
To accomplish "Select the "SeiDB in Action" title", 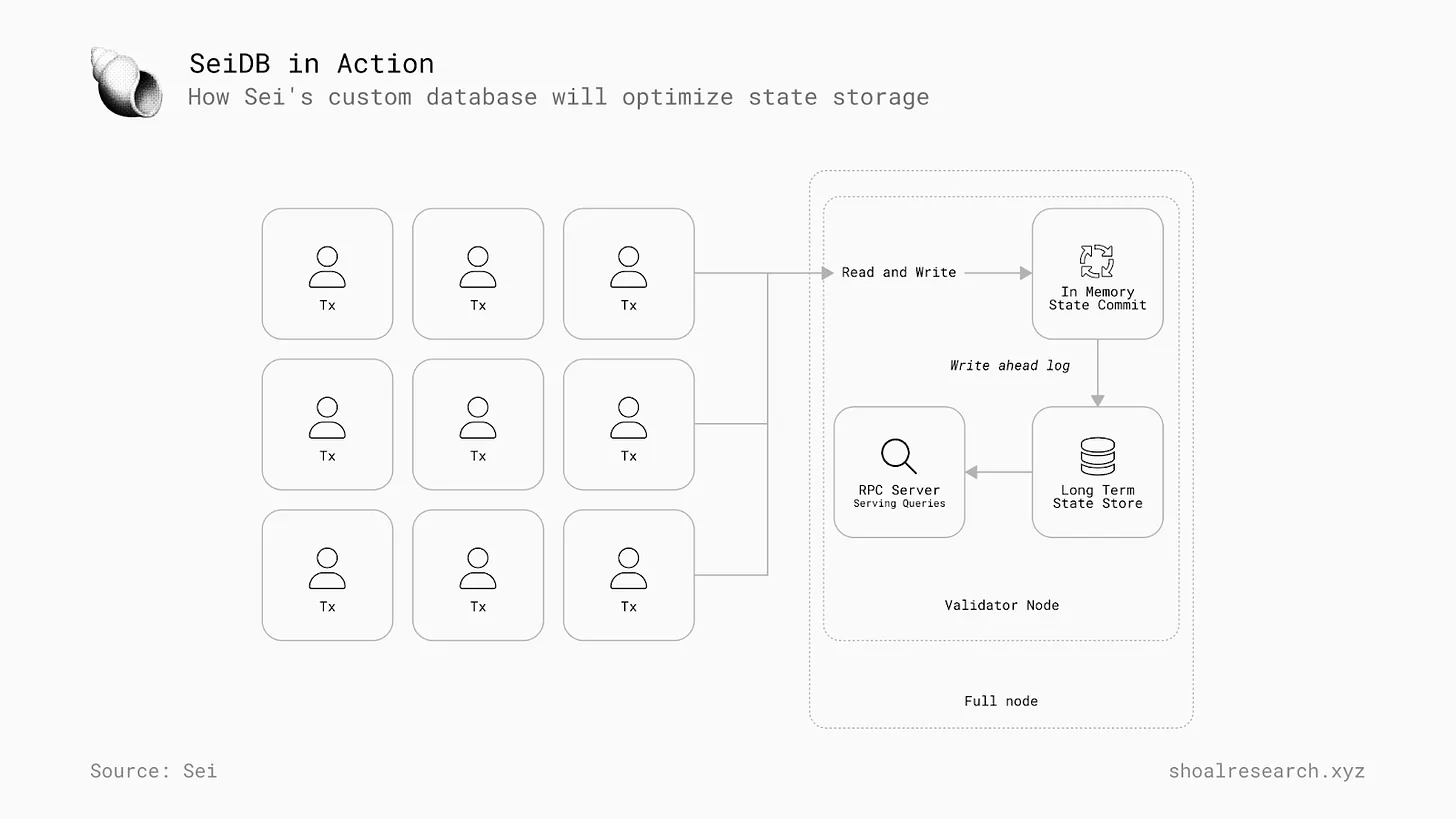I will click(311, 63).
